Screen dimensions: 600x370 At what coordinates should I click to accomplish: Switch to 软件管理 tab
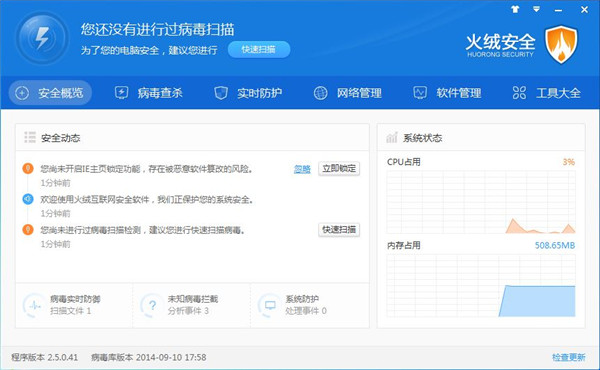tap(448, 93)
